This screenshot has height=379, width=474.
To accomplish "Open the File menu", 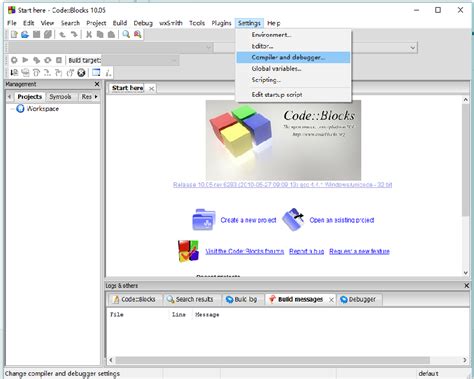I will (12, 23).
